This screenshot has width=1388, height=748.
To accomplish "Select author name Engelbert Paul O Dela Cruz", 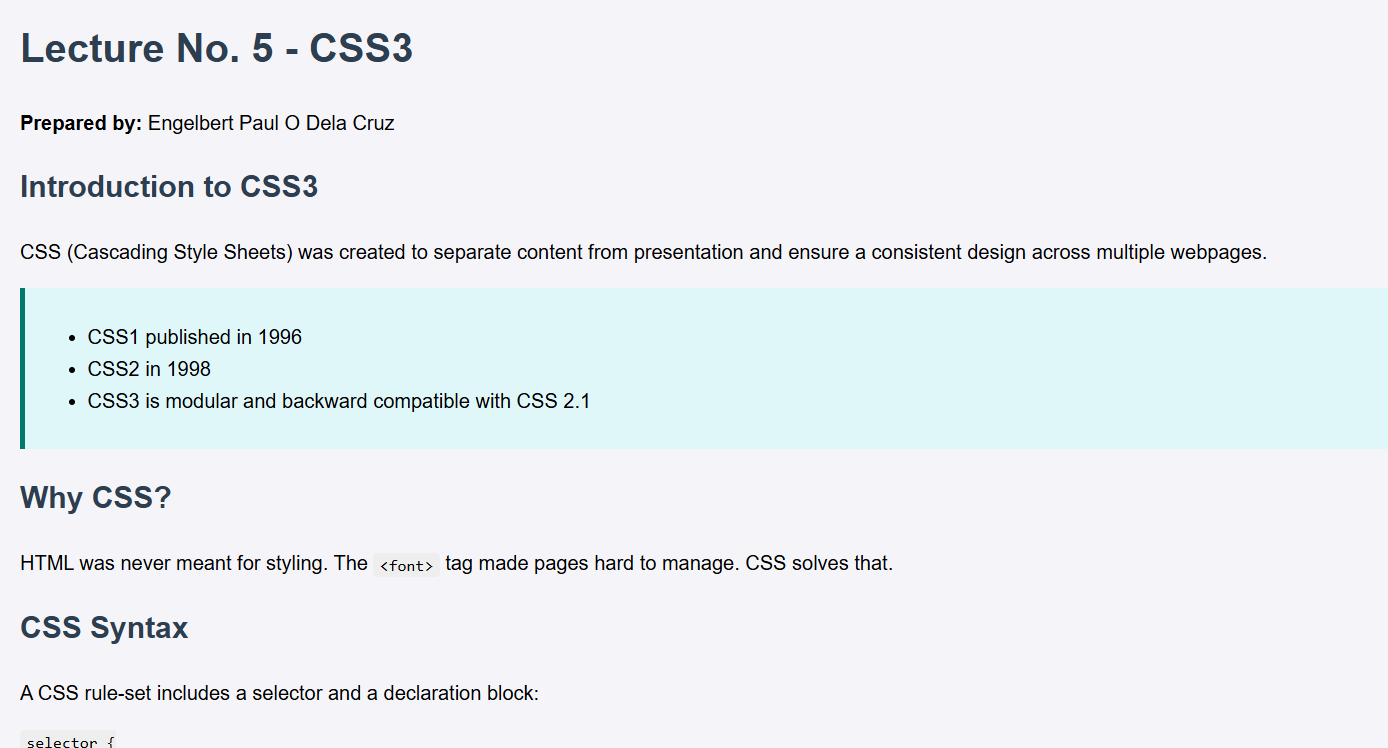I will [x=271, y=124].
